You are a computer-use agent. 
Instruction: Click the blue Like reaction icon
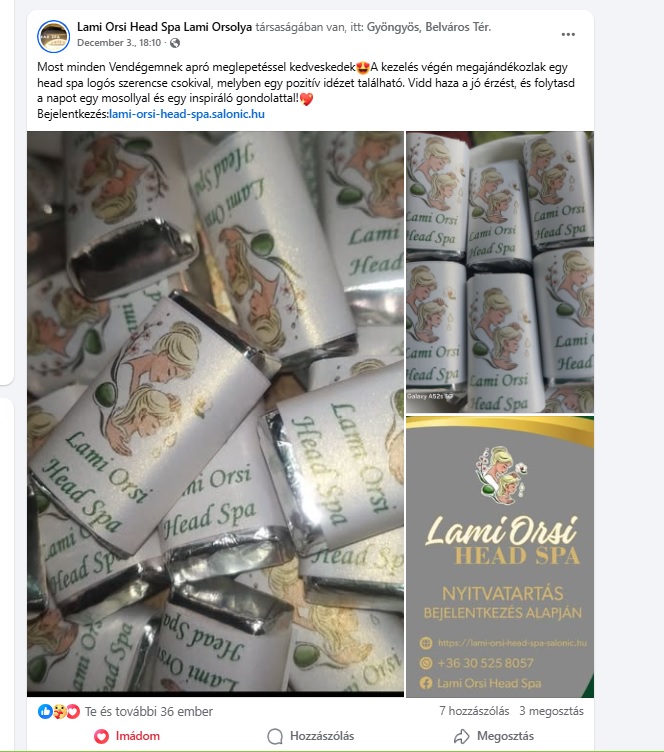(45, 711)
